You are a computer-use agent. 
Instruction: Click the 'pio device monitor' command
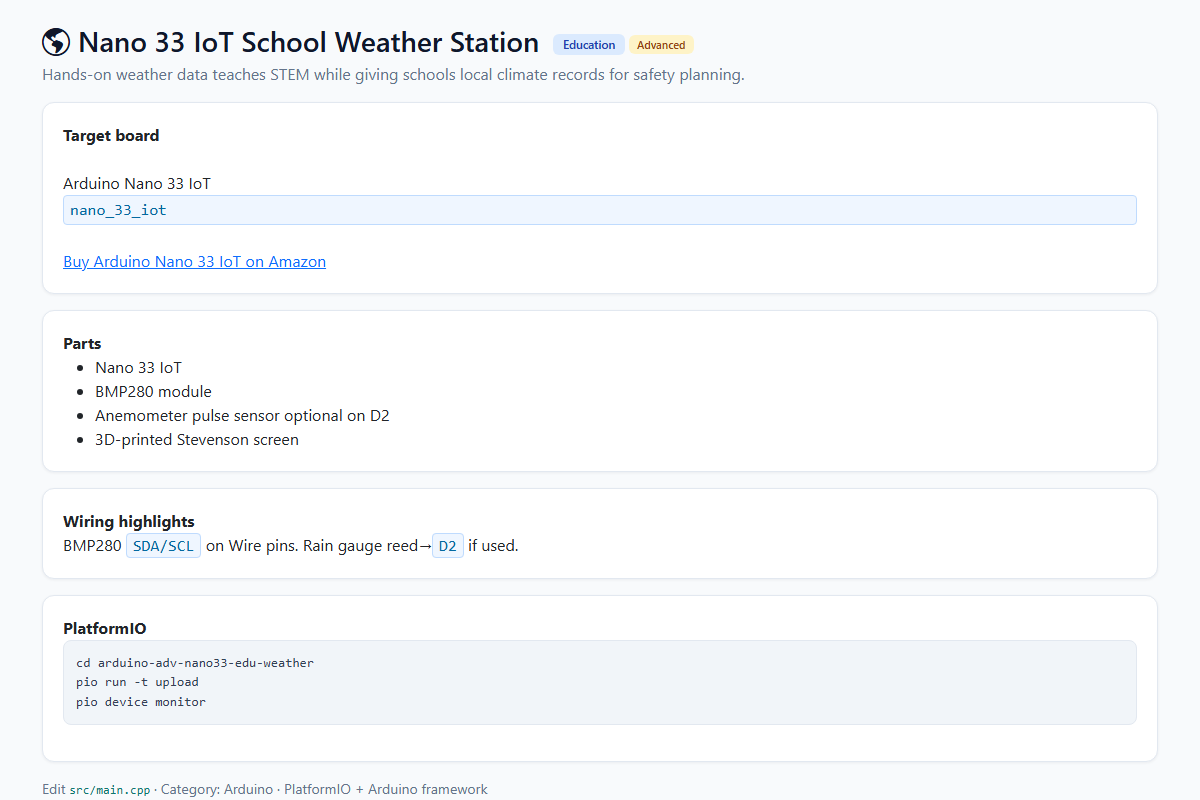pos(141,702)
